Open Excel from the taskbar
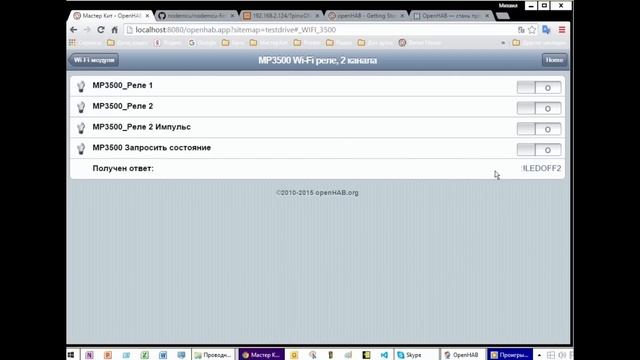640x360 pixels. (144, 355)
